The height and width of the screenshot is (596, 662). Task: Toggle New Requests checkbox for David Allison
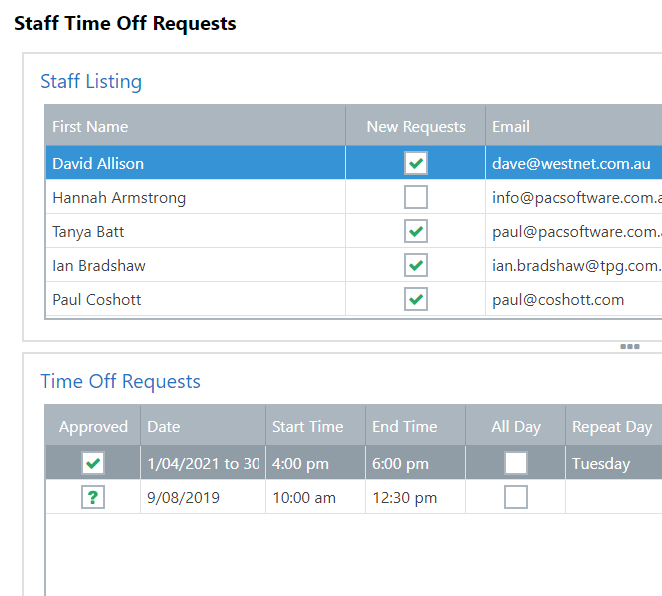[416, 163]
